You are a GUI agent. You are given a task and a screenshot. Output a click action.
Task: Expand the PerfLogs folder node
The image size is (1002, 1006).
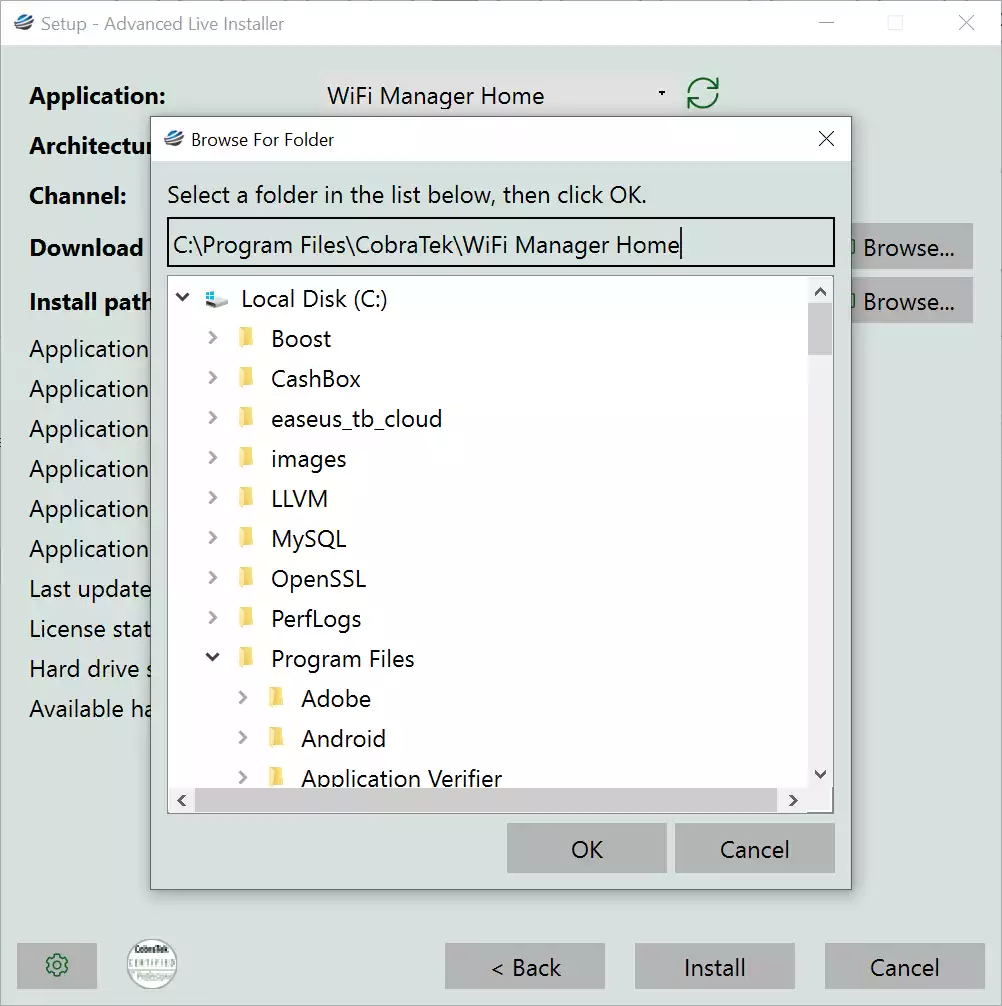coord(213,618)
